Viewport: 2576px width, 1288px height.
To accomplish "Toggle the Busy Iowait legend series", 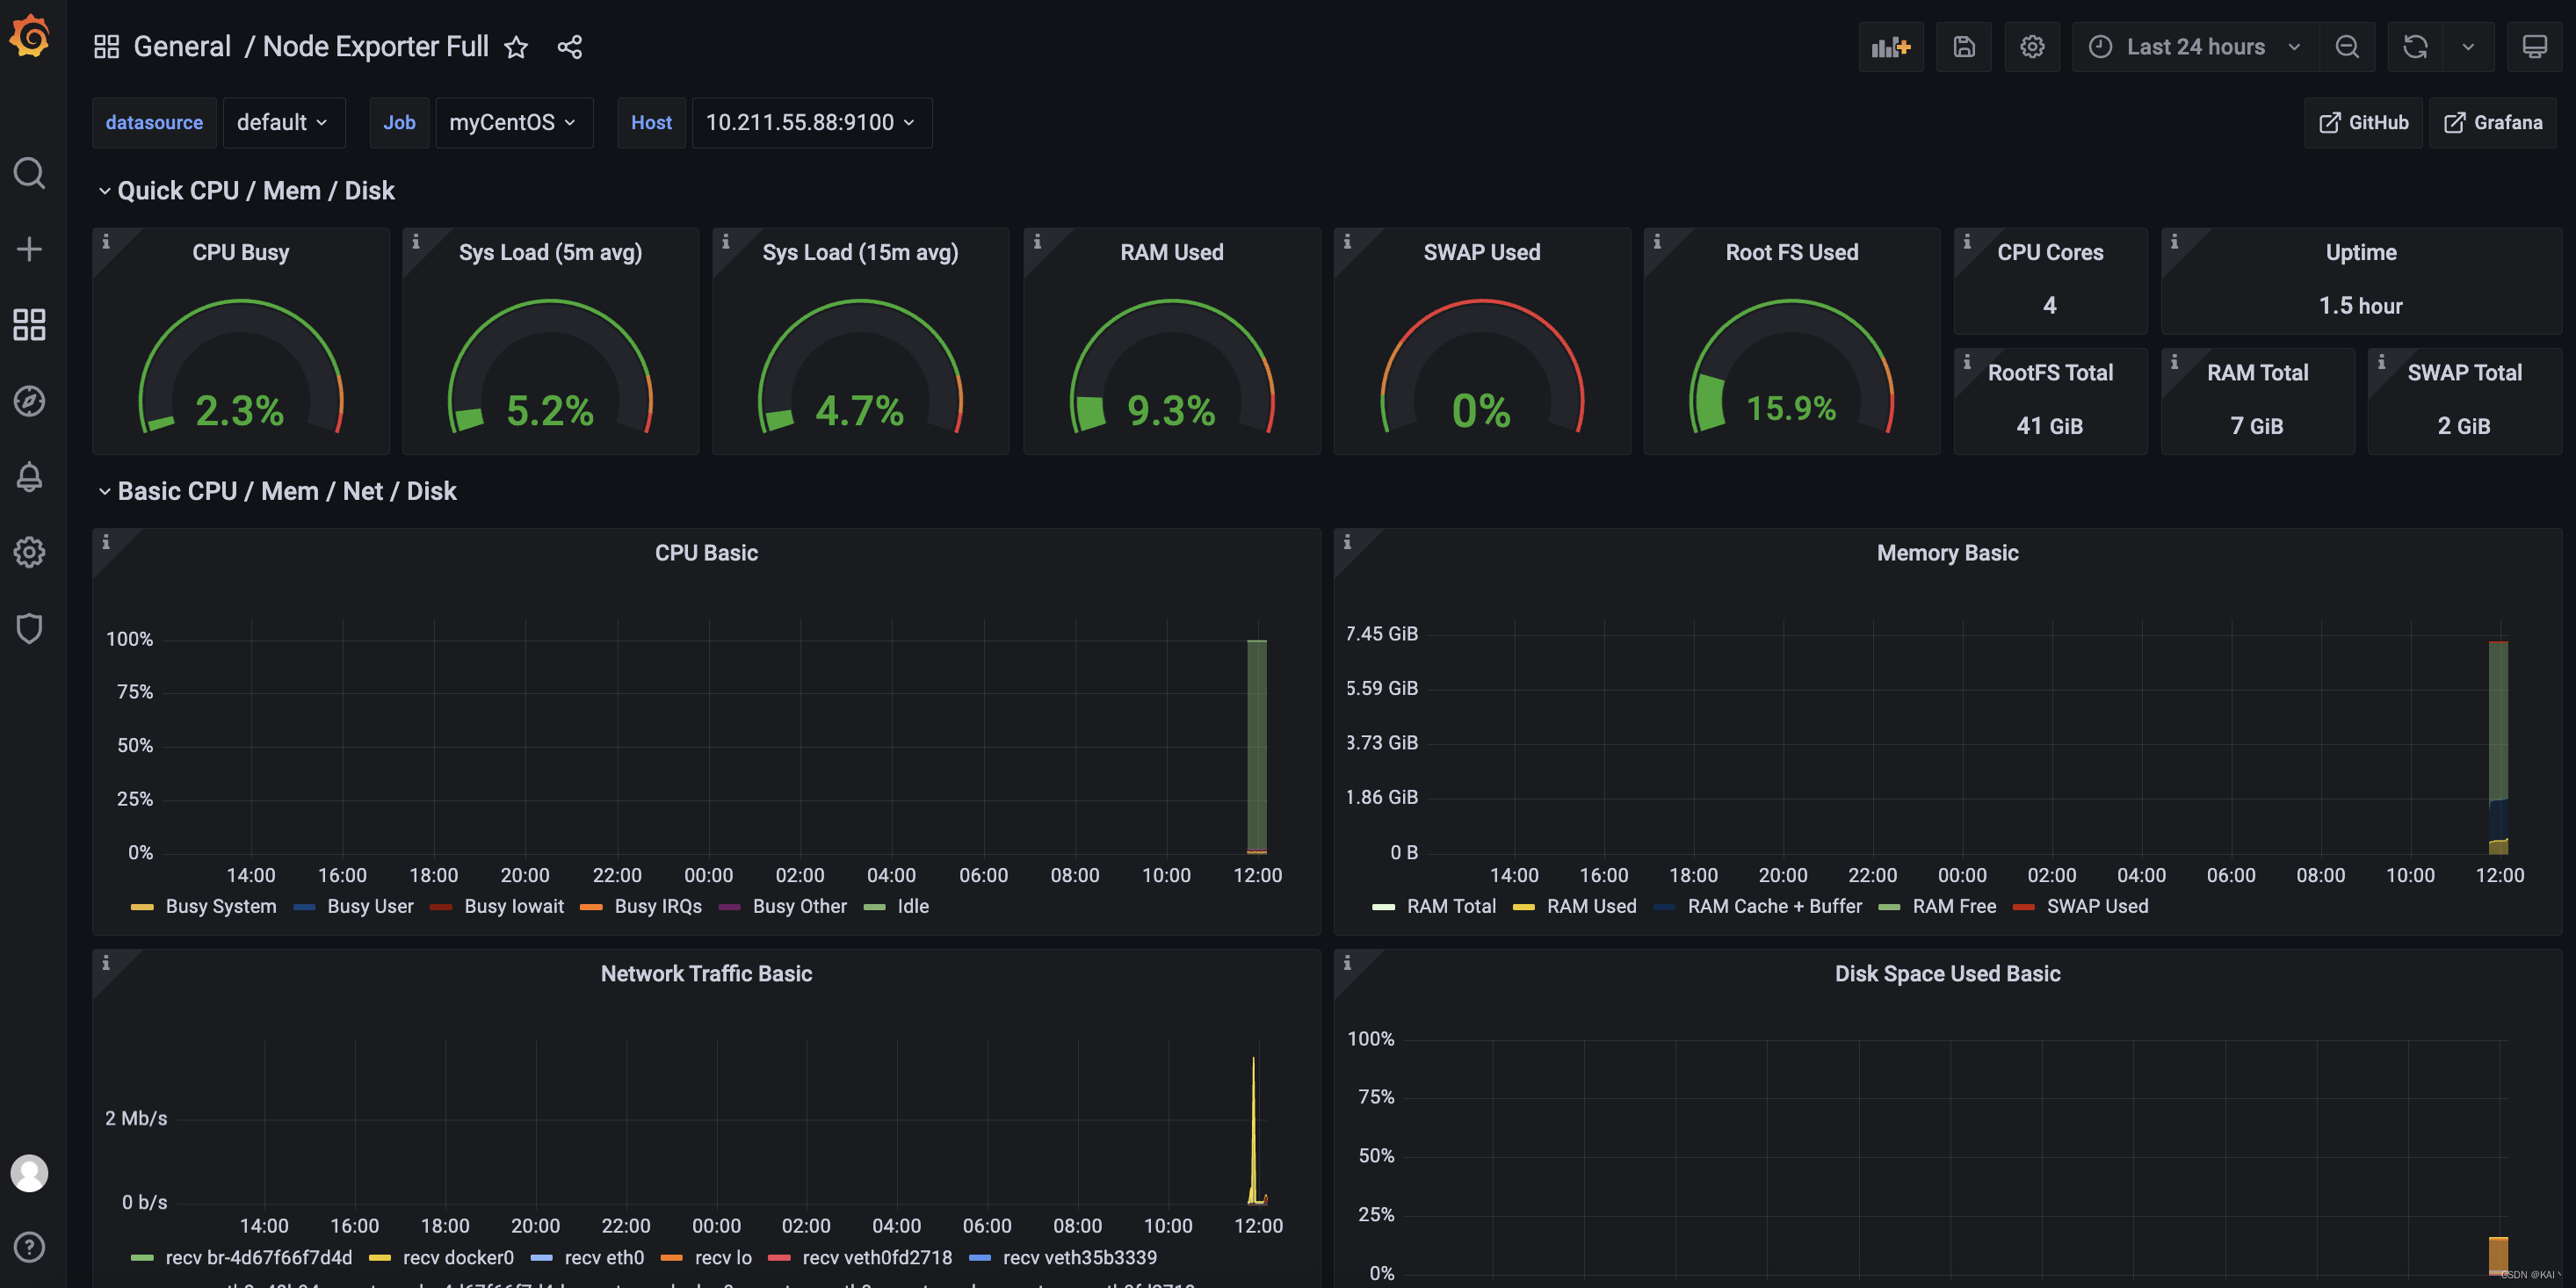I will point(513,907).
